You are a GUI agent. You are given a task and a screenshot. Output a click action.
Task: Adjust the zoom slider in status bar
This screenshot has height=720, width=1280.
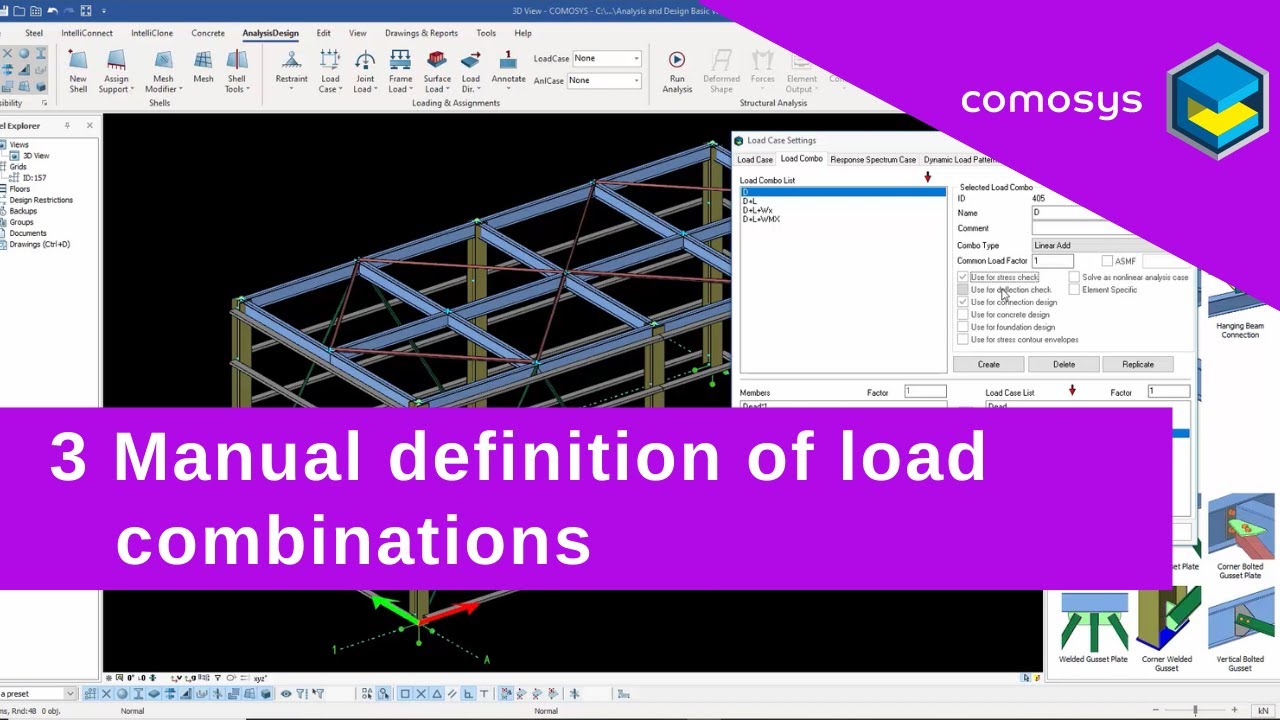[x=1195, y=711]
